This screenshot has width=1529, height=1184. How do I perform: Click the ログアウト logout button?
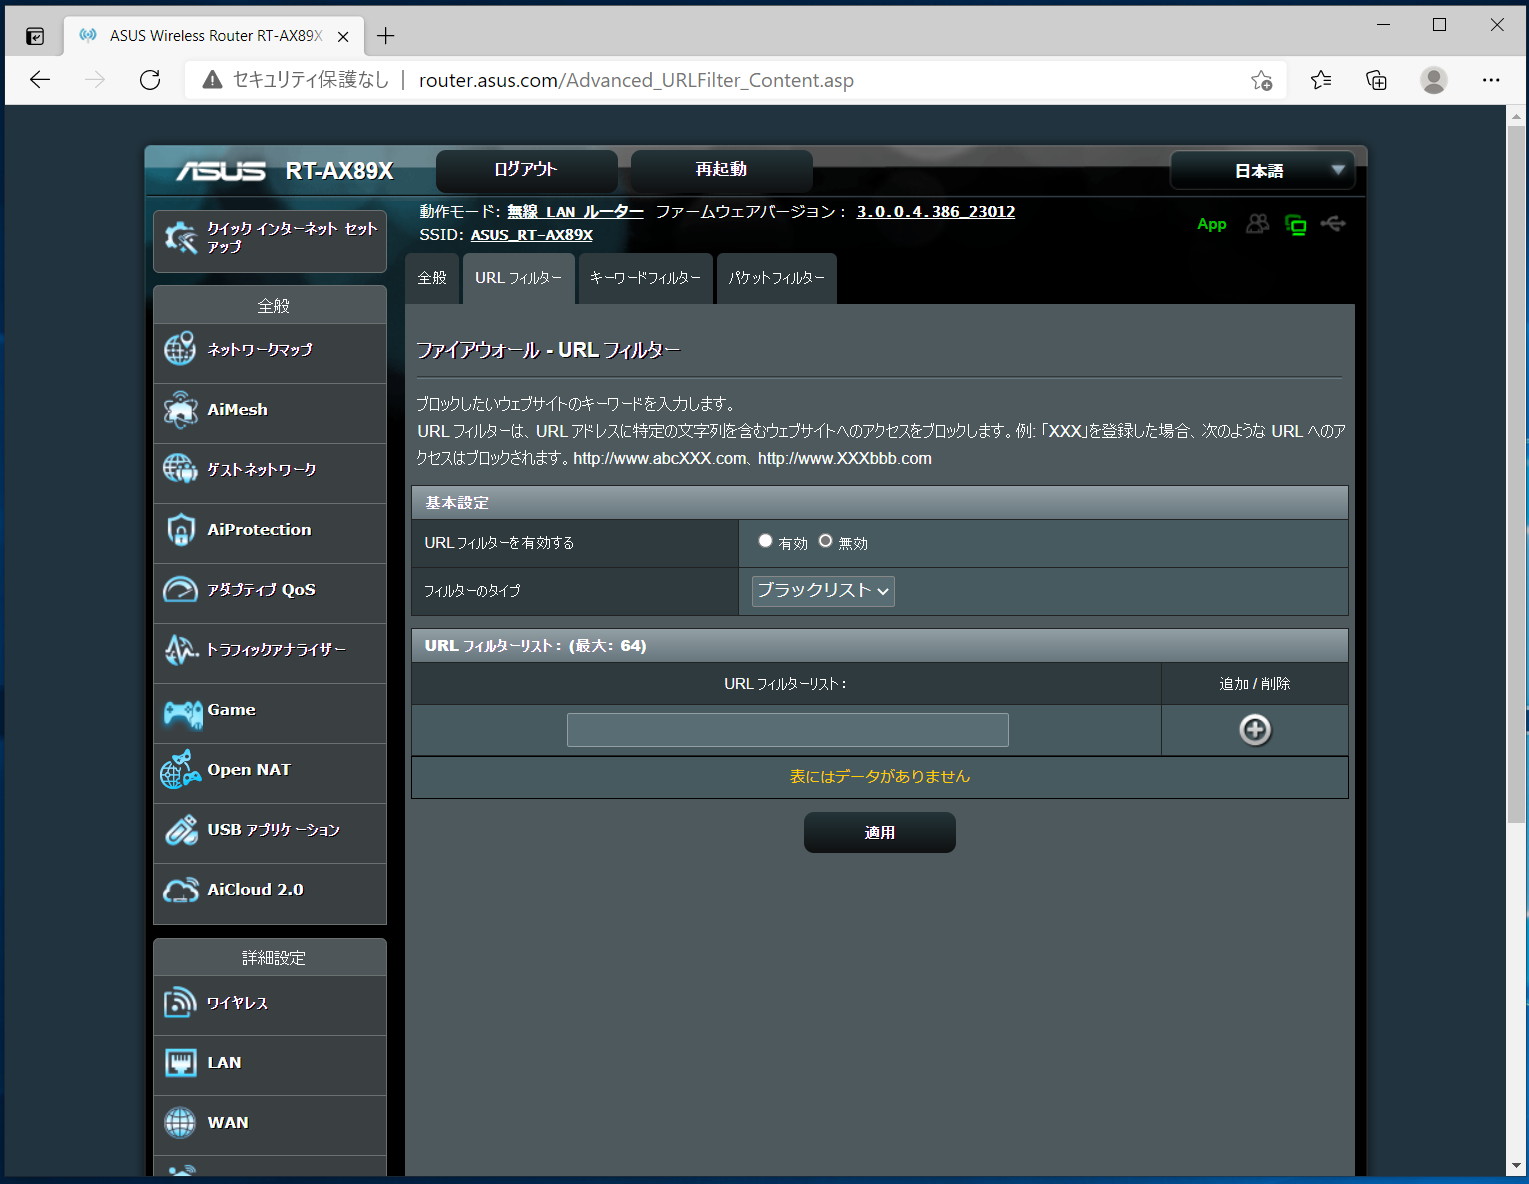pyautogui.click(x=526, y=170)
